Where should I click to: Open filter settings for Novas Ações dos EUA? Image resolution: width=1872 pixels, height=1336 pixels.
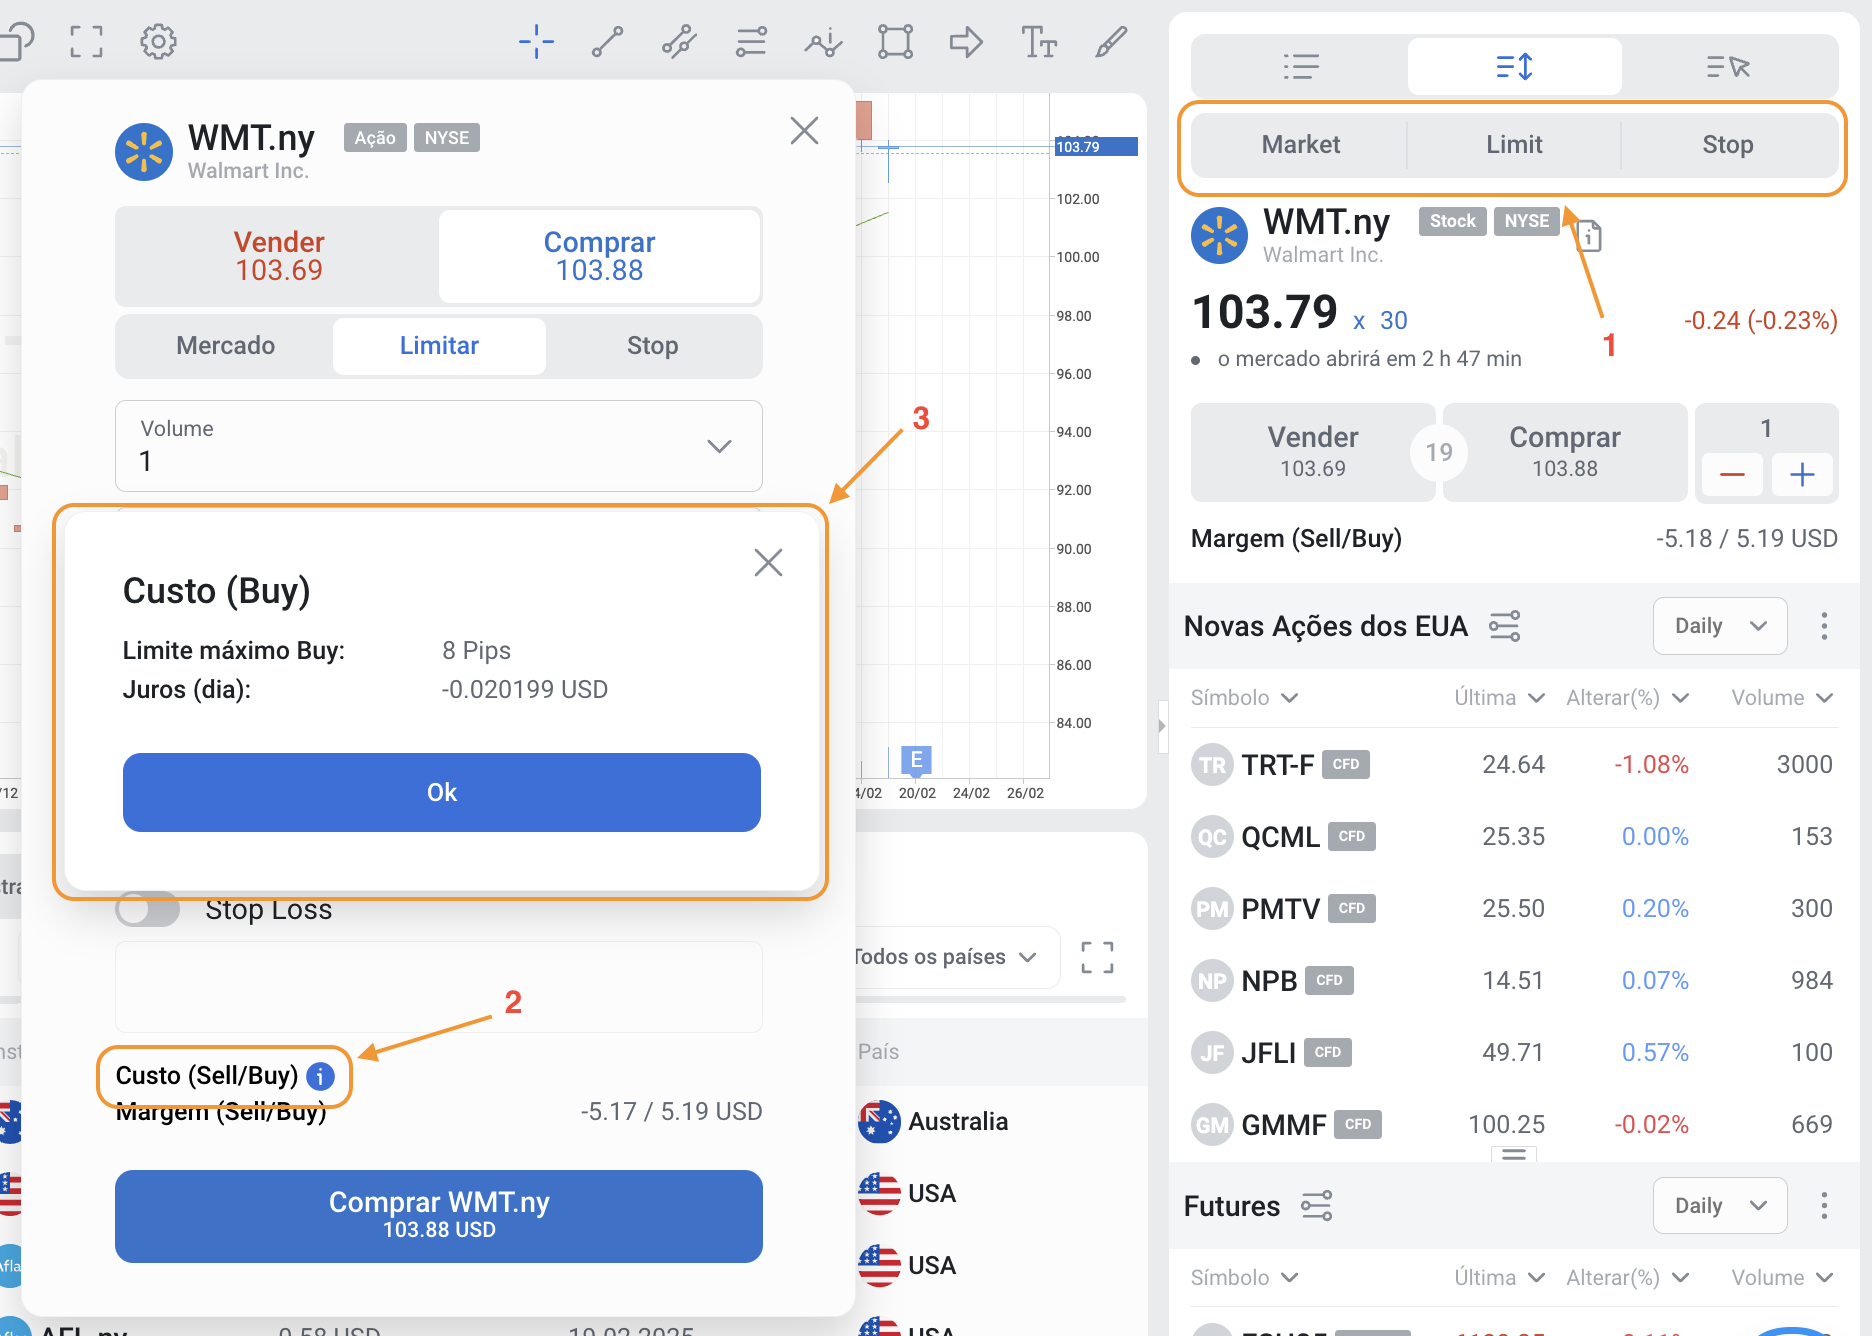coord(1505,626)
